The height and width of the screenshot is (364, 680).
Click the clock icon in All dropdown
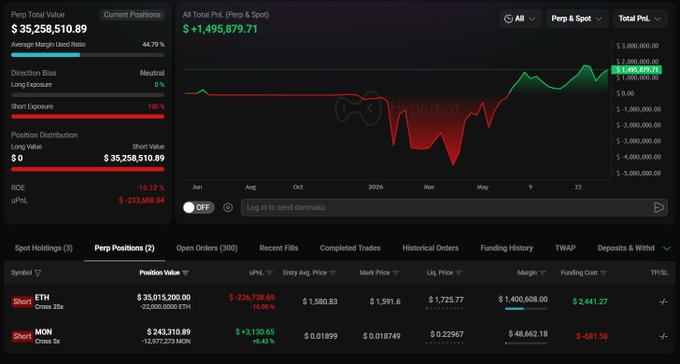tap(509, 19)
